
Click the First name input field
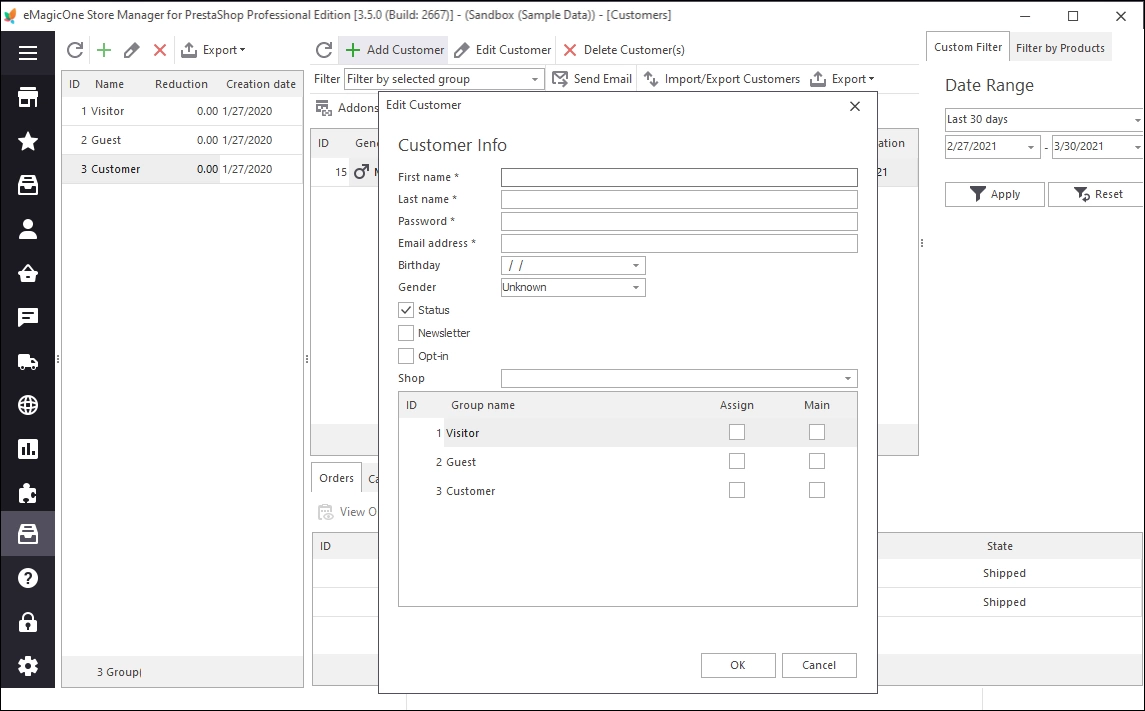[679, 177]
